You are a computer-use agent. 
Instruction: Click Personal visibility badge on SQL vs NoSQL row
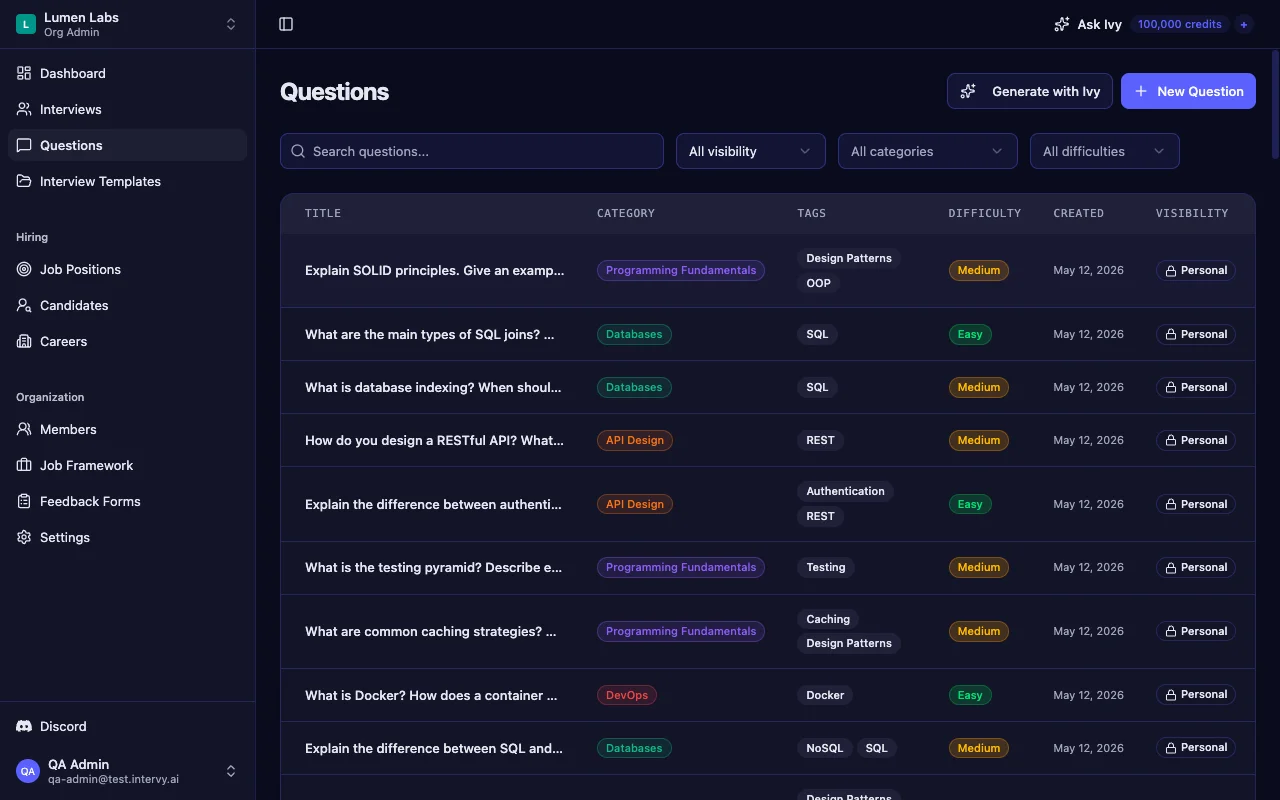(1196, 748)
